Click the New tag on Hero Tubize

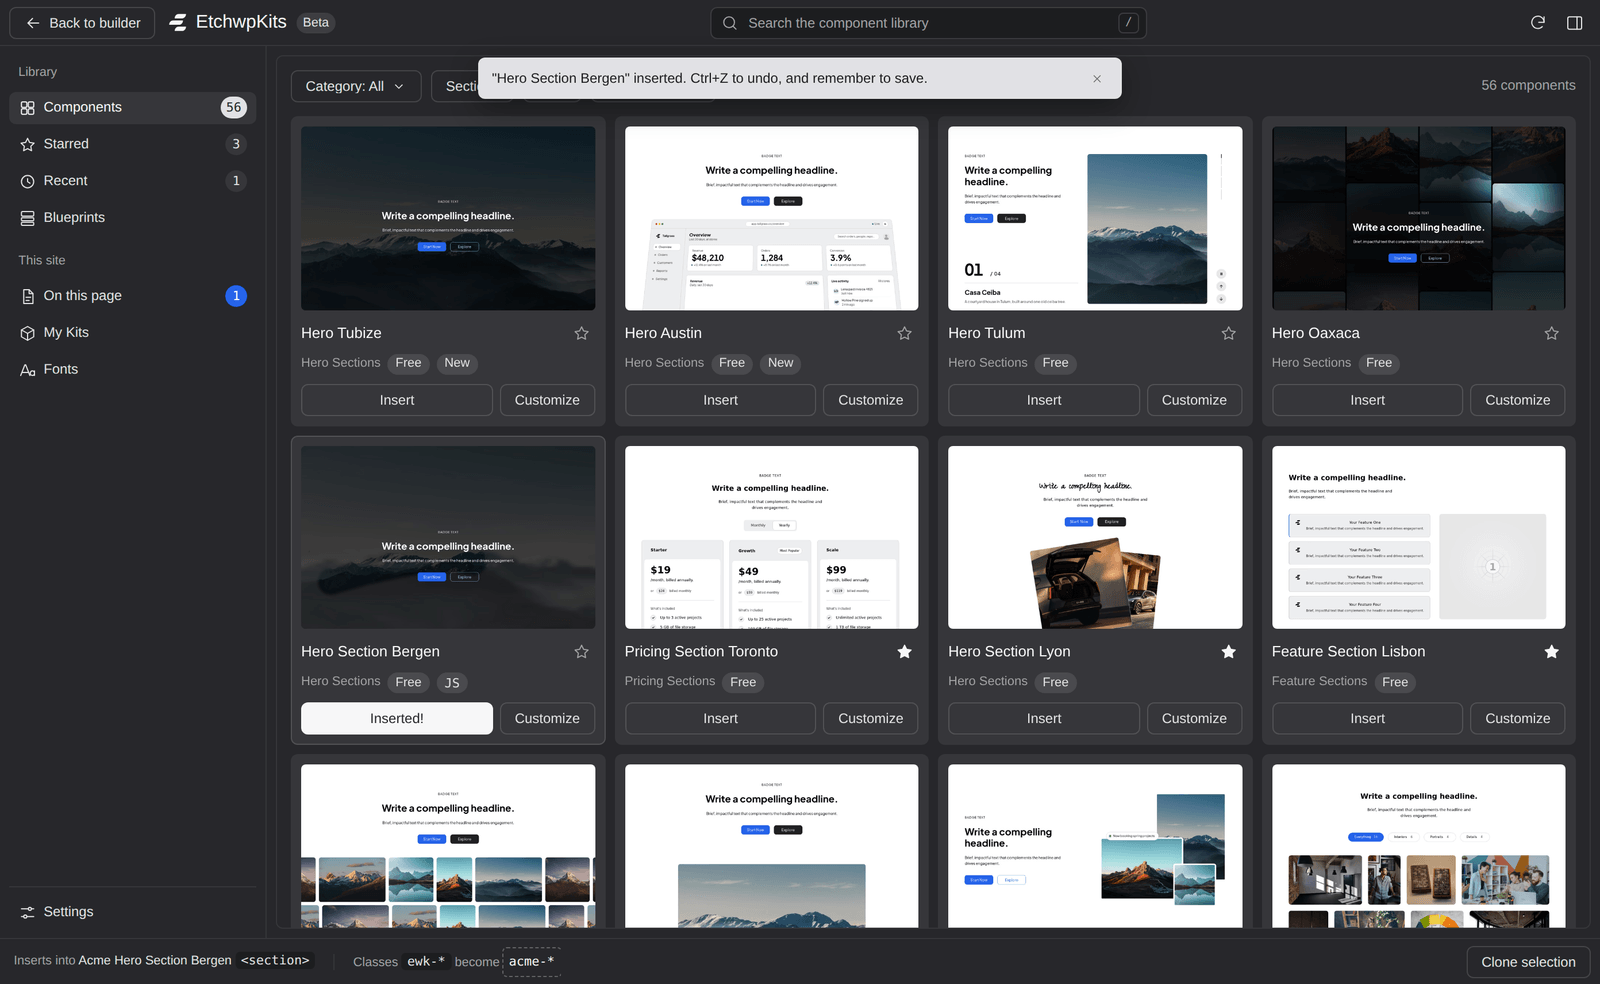coord(457,363)
